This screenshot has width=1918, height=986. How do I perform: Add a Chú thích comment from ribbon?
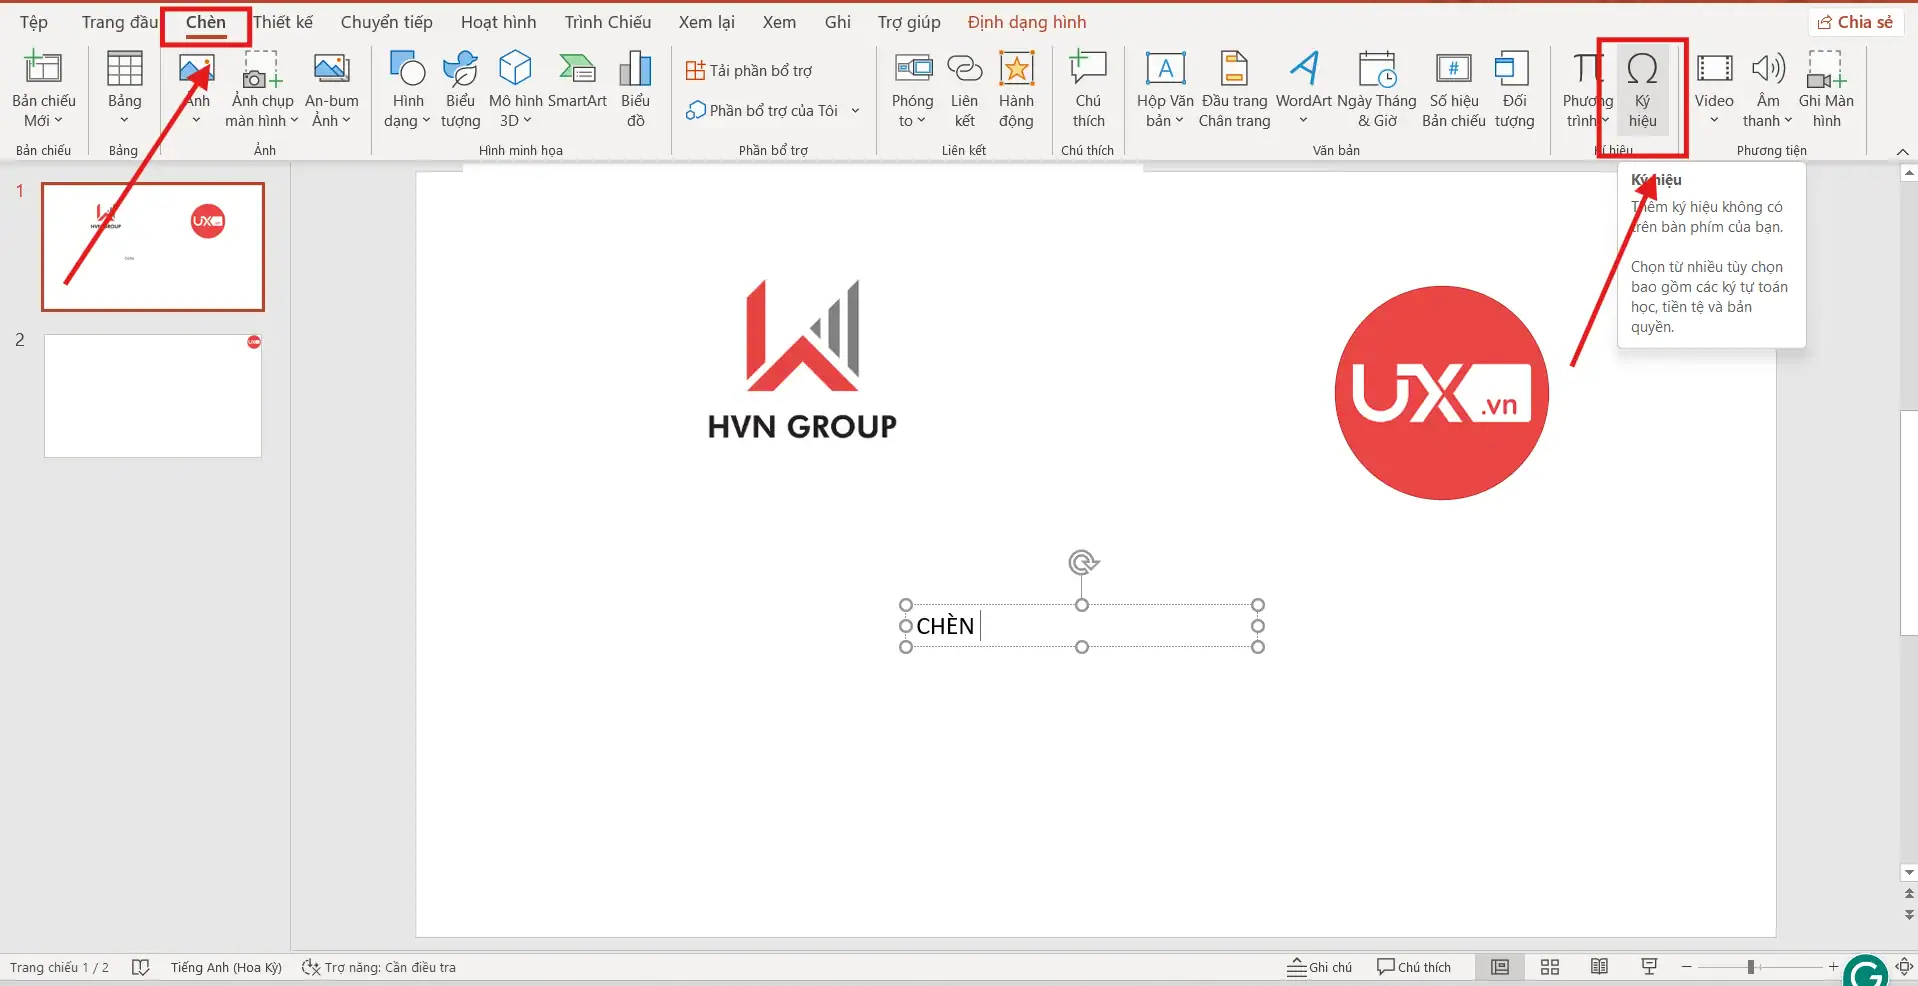[x=1088, y=90]
